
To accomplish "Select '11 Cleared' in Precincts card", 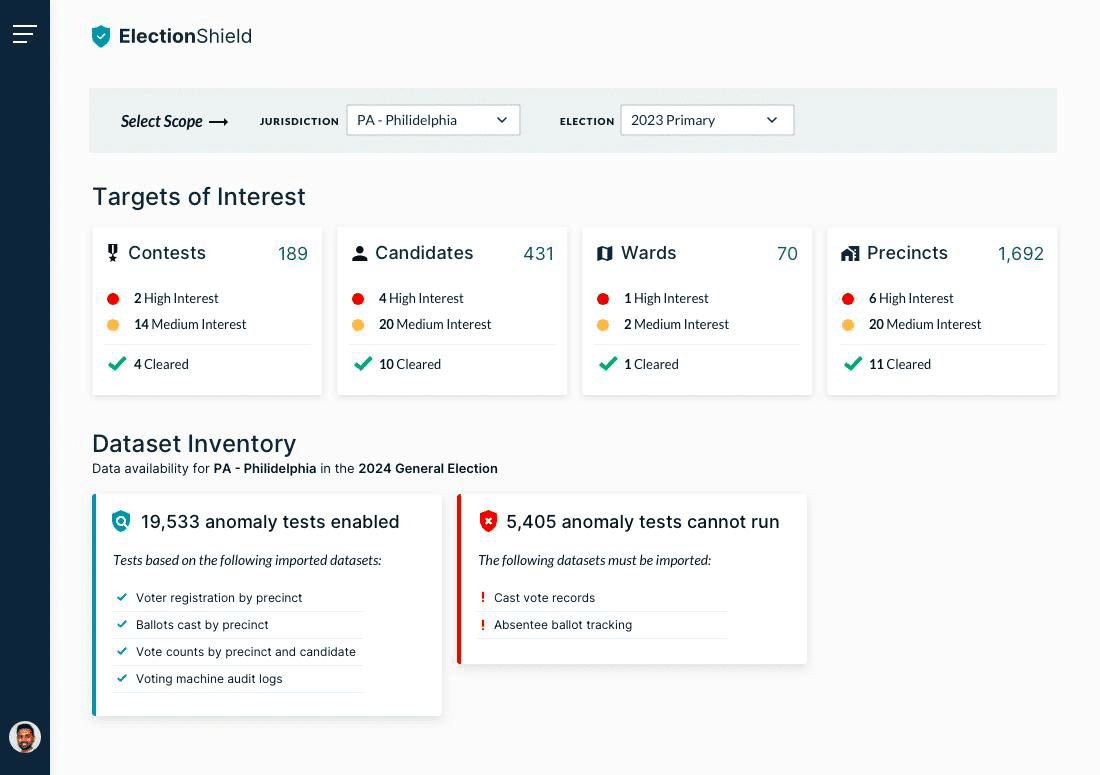I will 899,364.
